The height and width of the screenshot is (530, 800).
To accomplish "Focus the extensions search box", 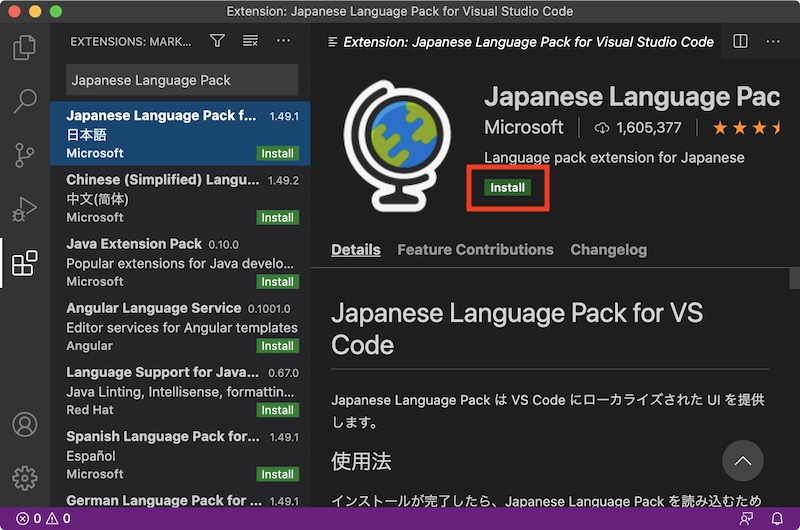I will click(x=182, y=80).
